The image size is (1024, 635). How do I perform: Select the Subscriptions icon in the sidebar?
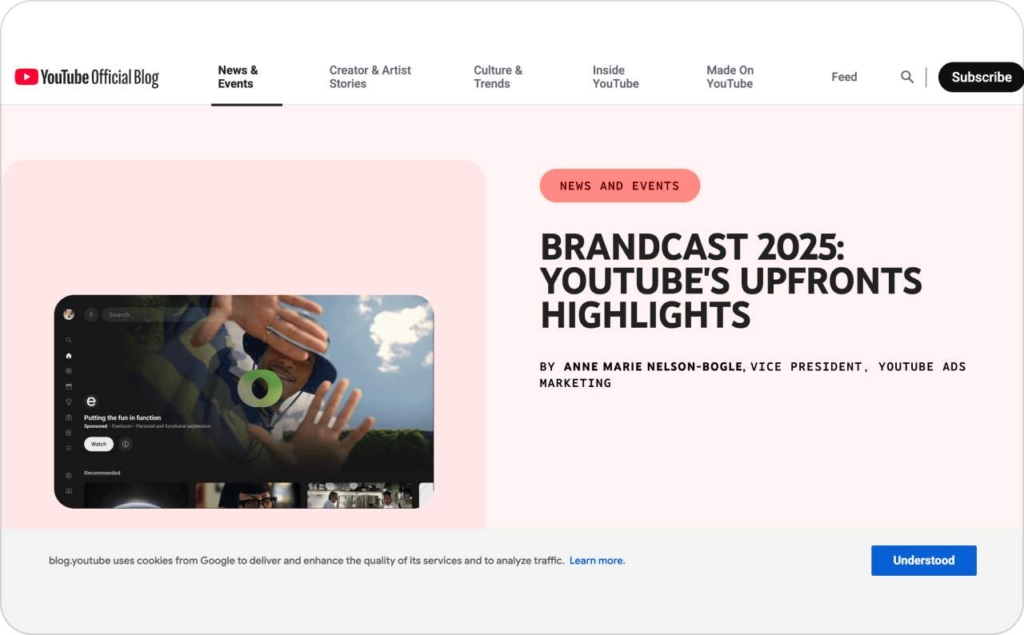69,385
